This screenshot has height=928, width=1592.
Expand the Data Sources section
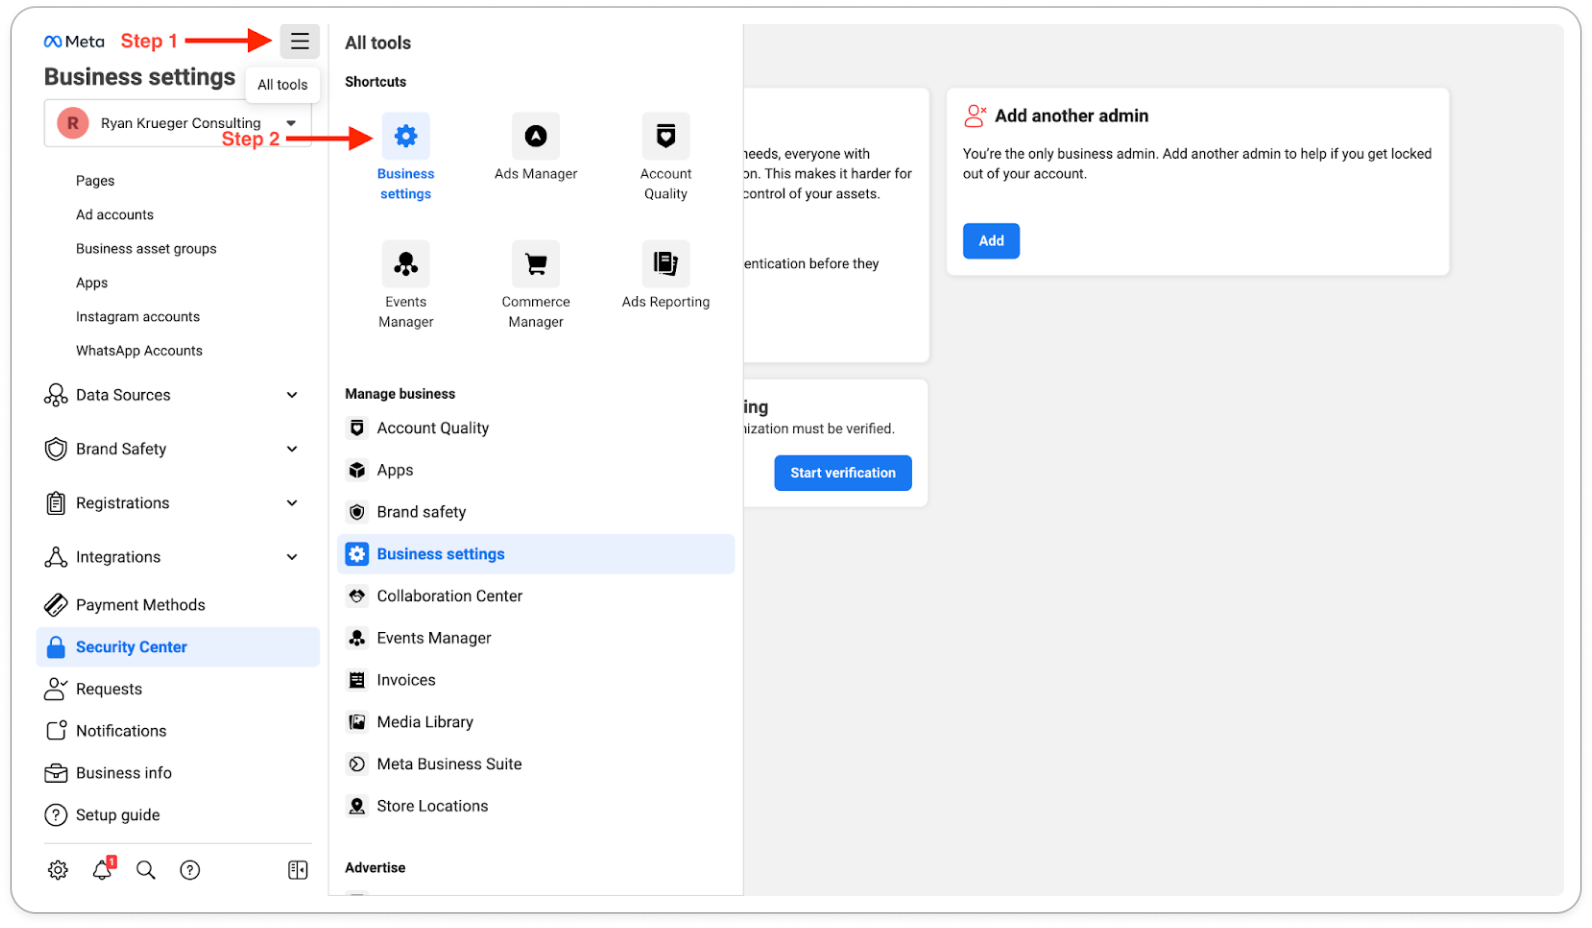tap(292, 395)
